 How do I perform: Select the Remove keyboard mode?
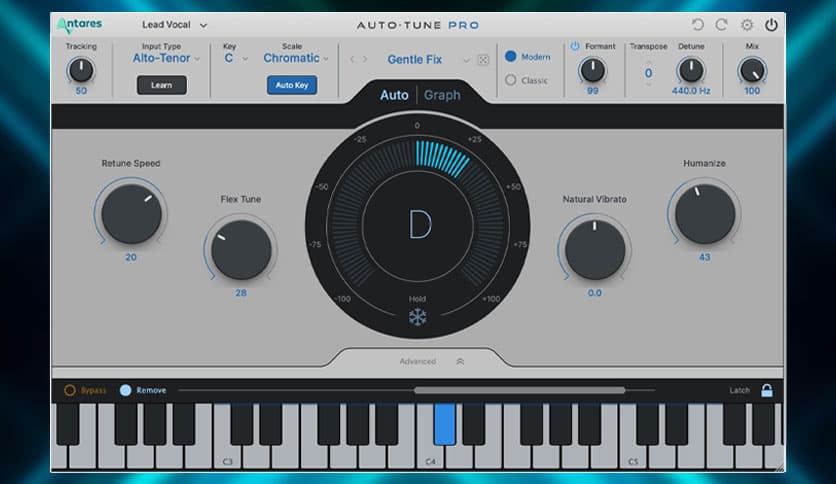click(x=125, y=390)
